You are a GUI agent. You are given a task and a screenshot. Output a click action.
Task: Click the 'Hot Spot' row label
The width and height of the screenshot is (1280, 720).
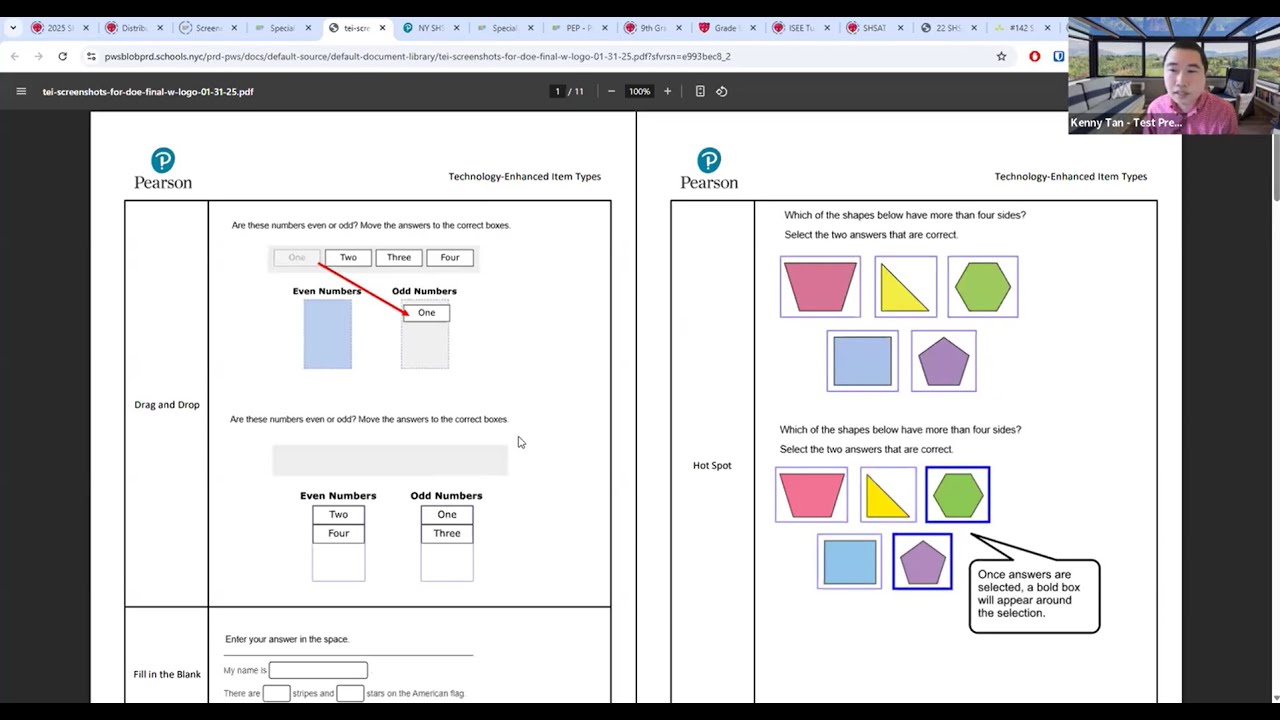712,465
